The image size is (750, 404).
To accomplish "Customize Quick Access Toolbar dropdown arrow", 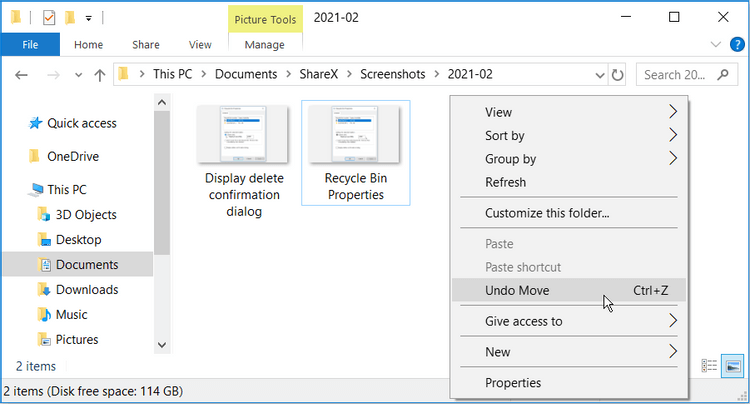I will 89,18.
